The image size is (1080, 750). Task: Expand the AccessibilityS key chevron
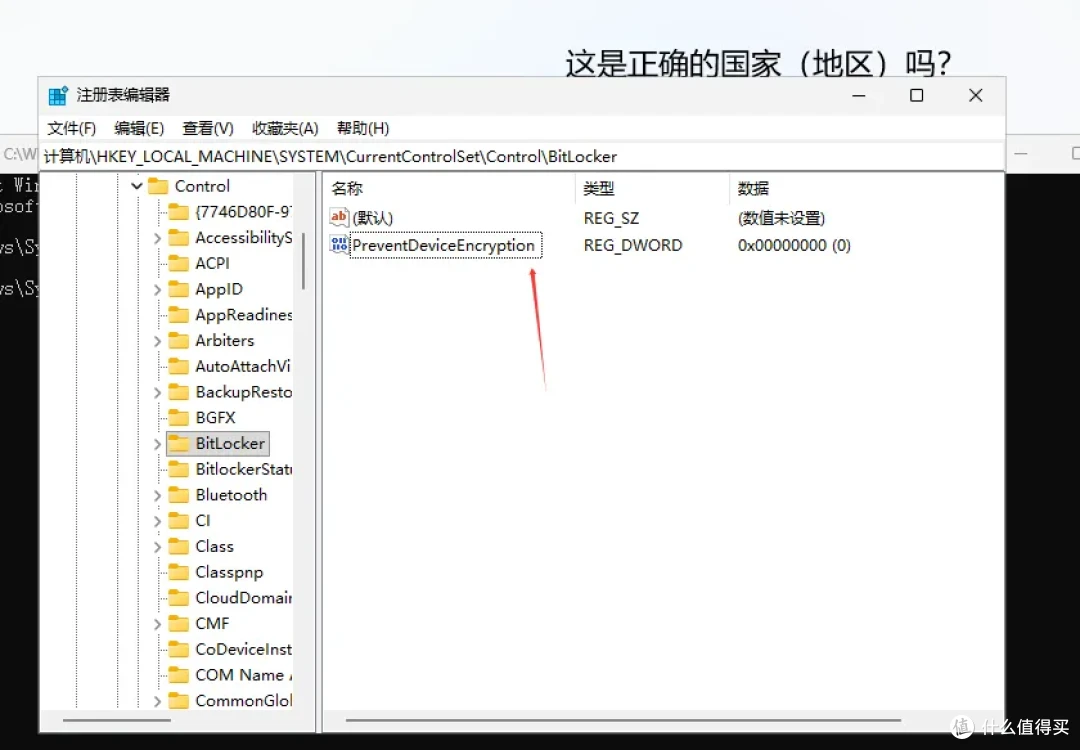tap(157, 238)
